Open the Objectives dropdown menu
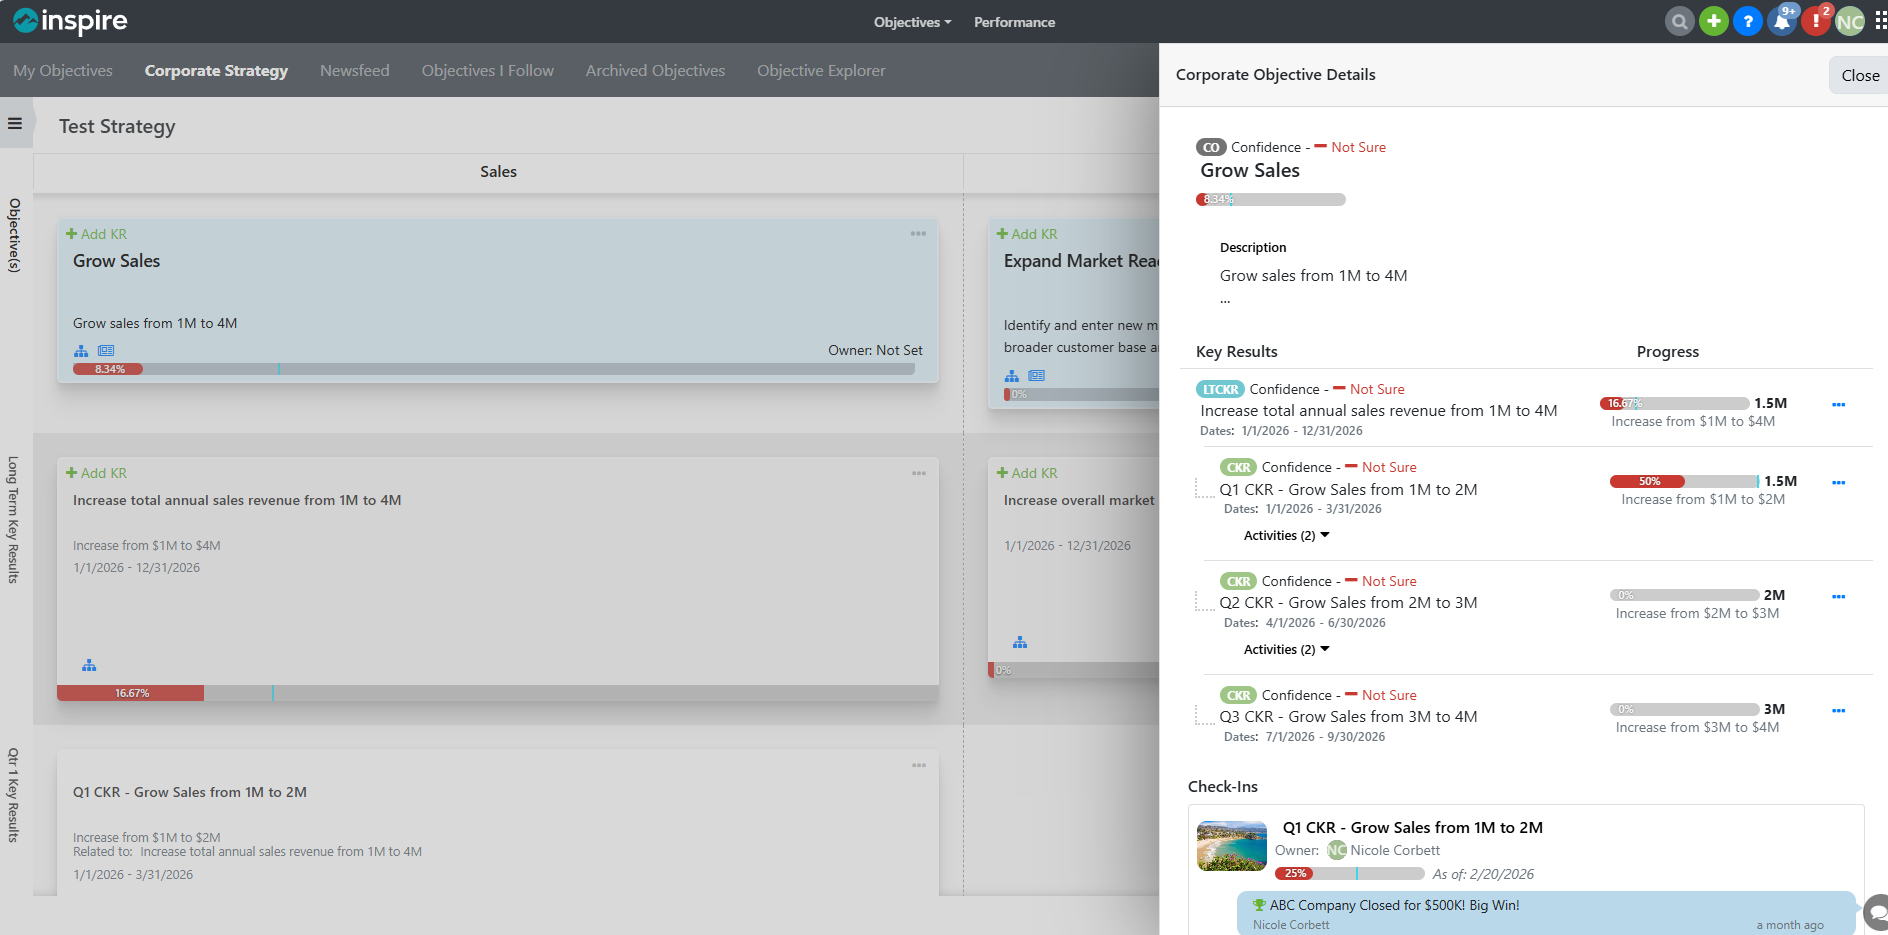The width and height of the screenshot is (1888, 935). (x=912, y=22)
